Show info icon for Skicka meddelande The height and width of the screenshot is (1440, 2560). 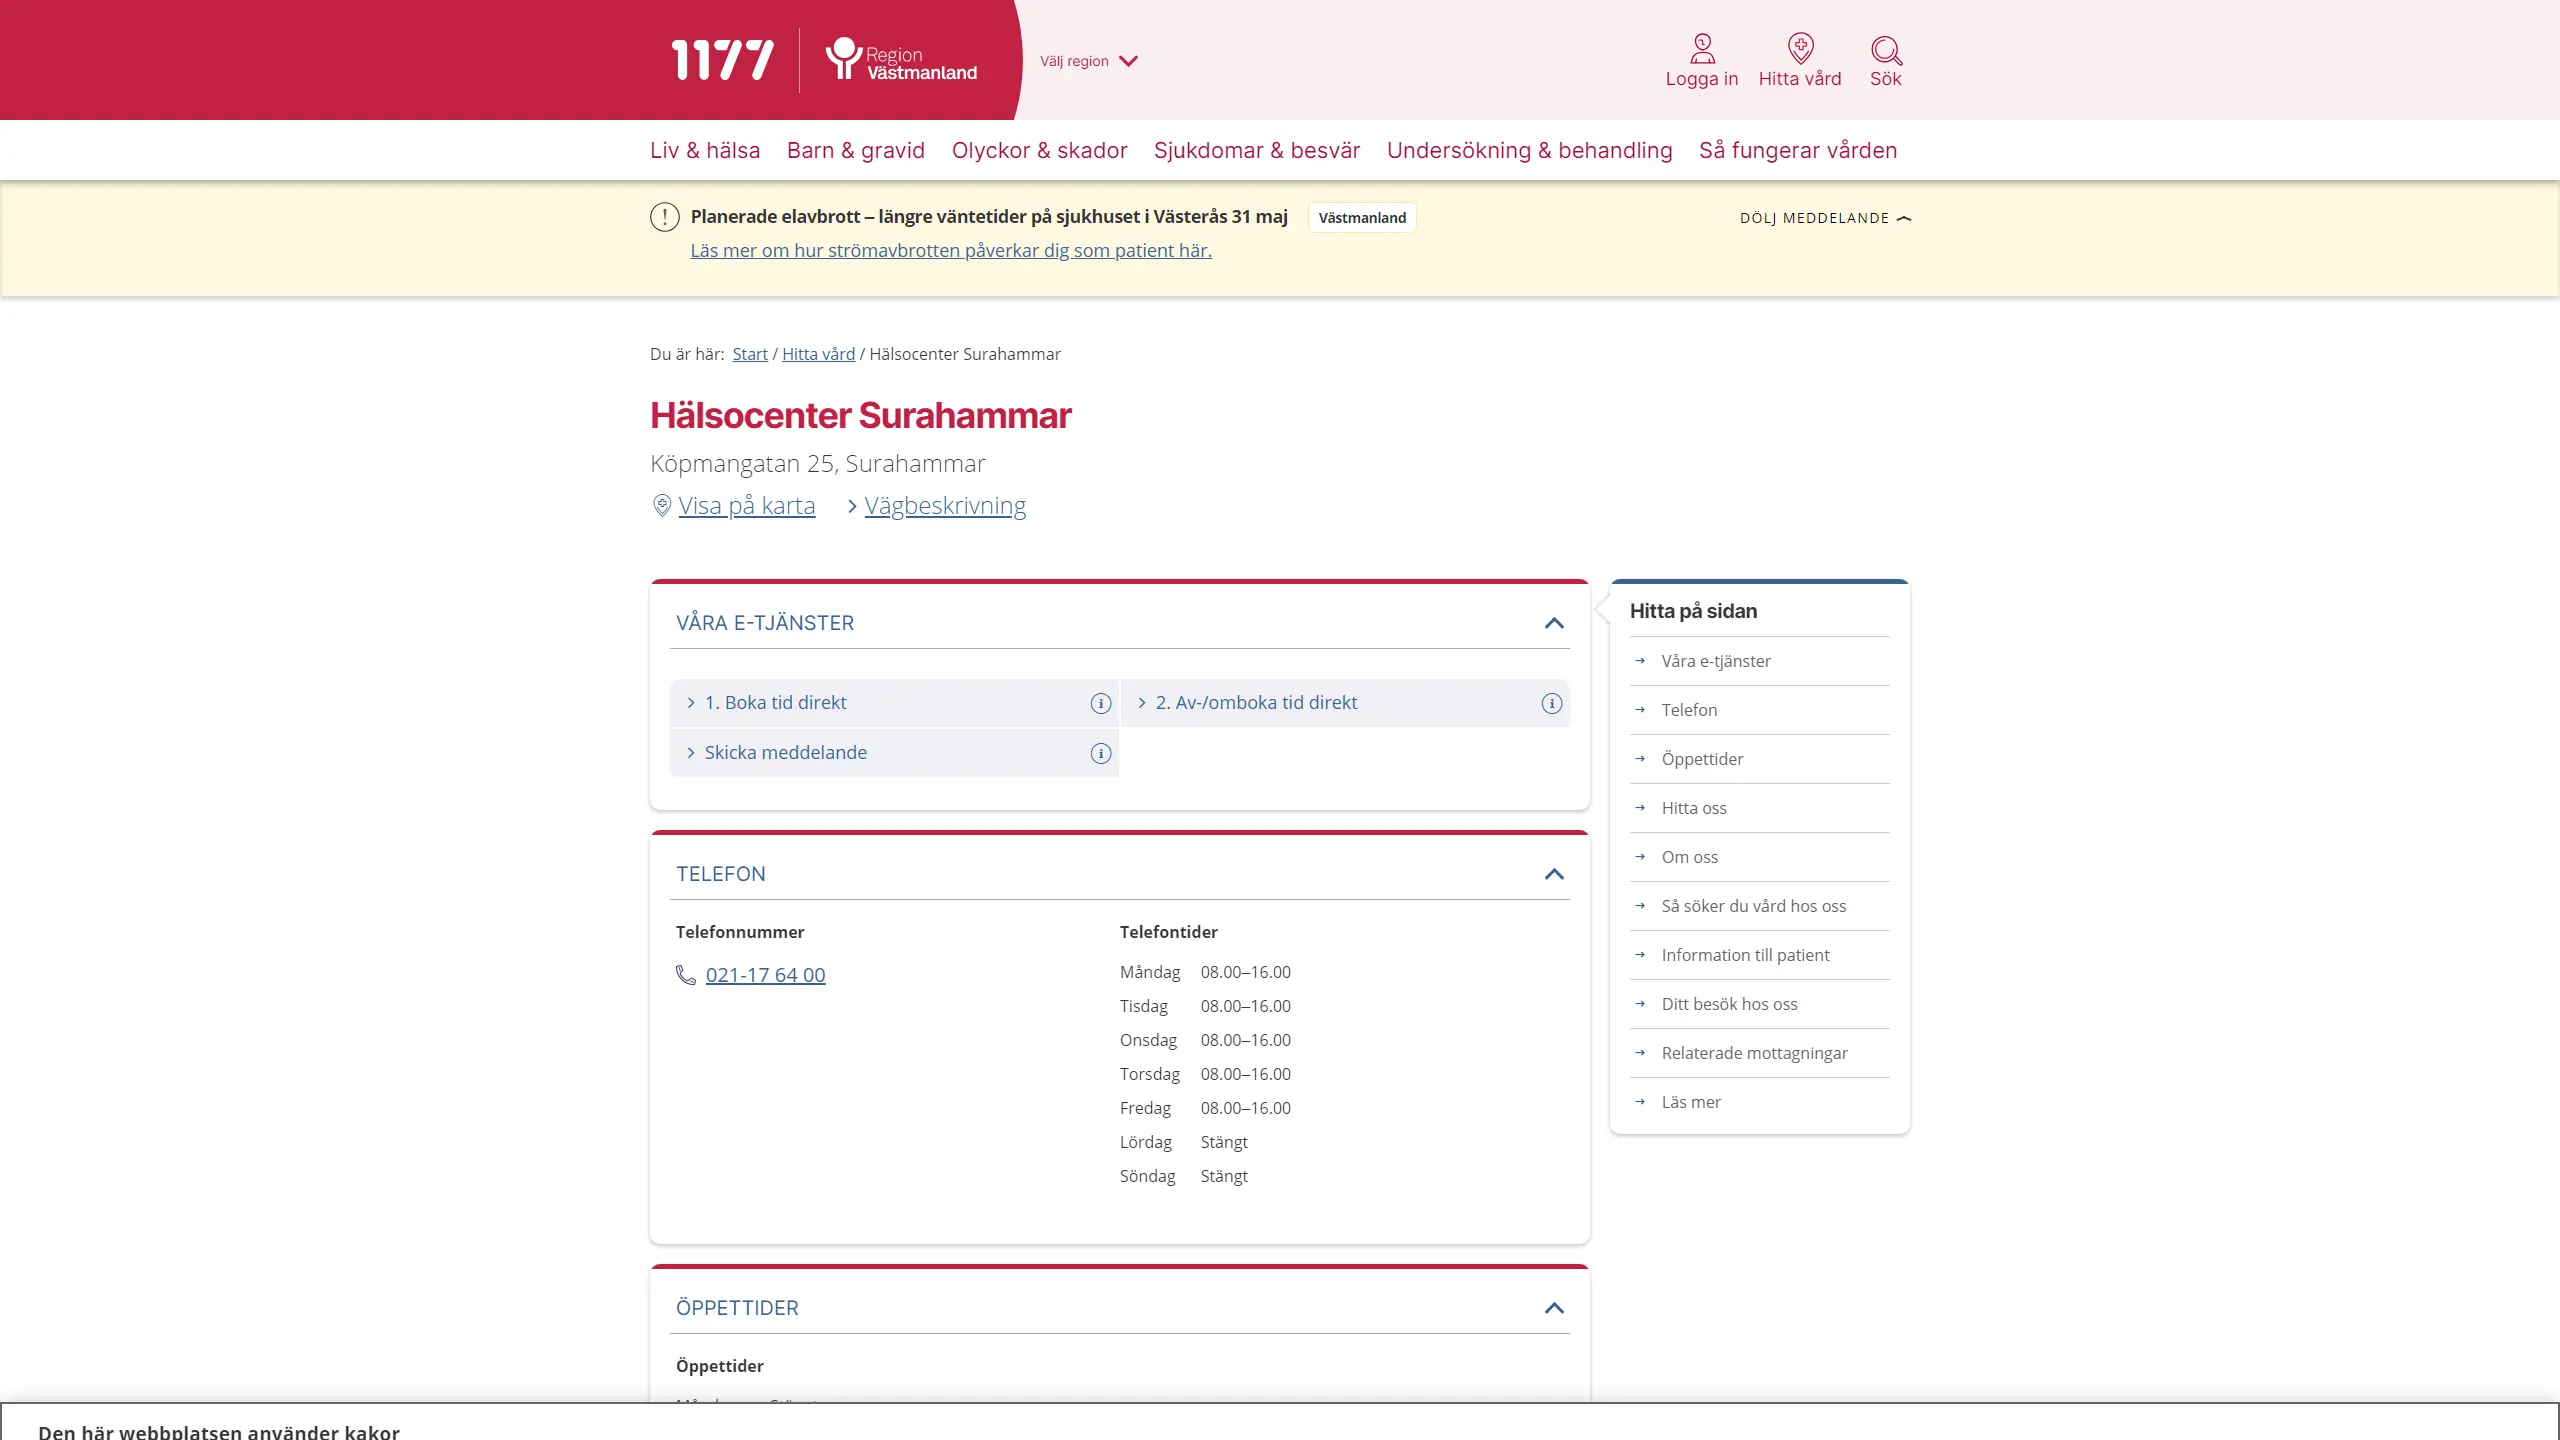pyautogui.click(x=1101, y=753)
